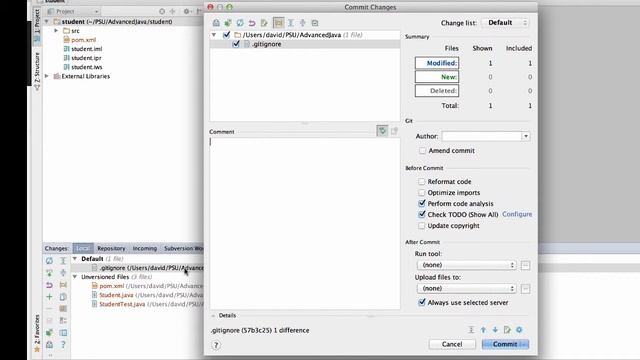Switch to the Repository tab in Changes
This screenshot has width=640, height=360.
(x=111, y=248)
